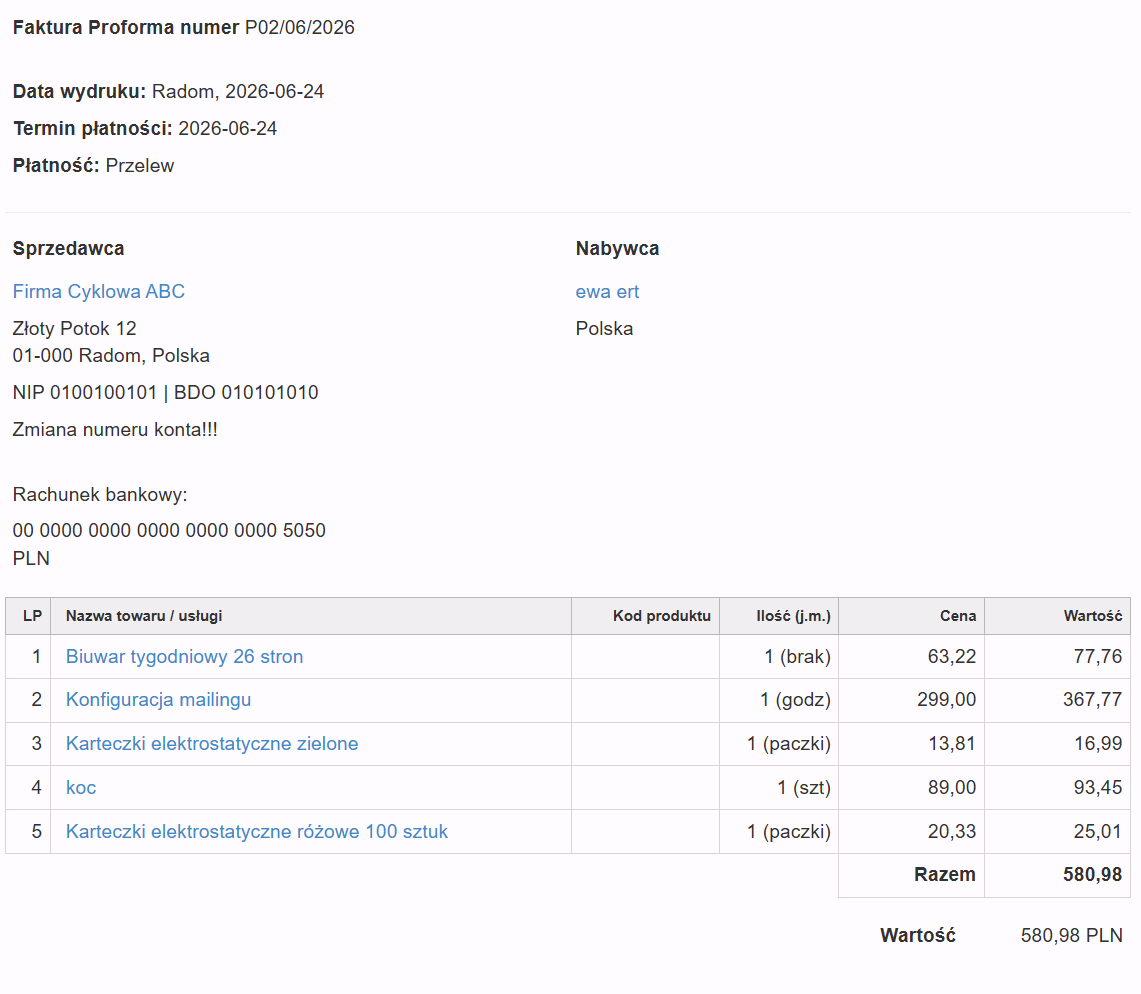Select the bank account number ending 5050
The height and width of the screenshot is (994, 1141).
(x=169, y=530)
